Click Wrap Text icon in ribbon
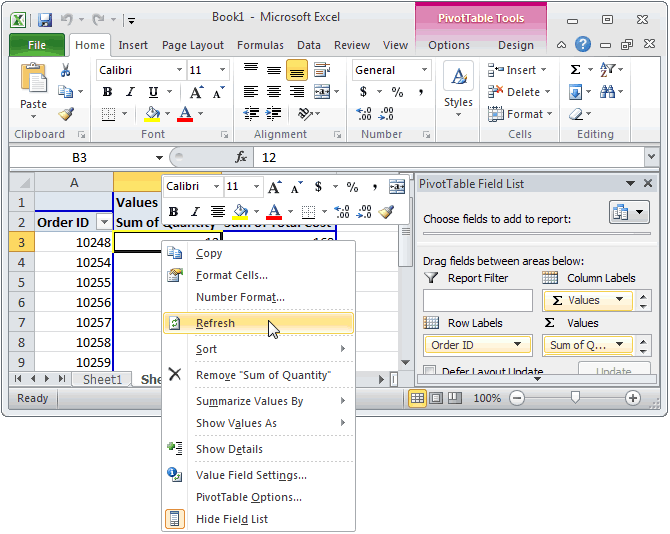 pyautogui.click(x=322, y=70)
